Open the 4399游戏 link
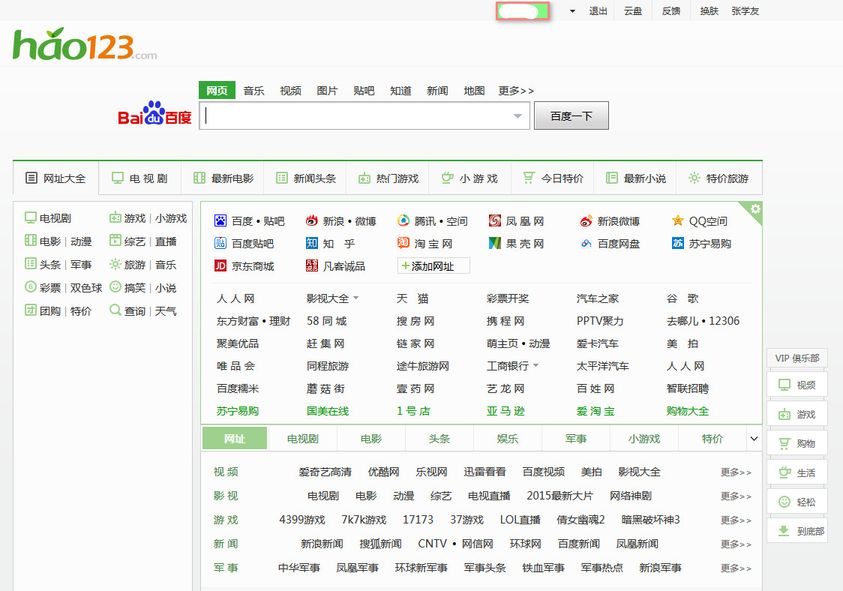The image size is (843, 591). coord(302,519)
